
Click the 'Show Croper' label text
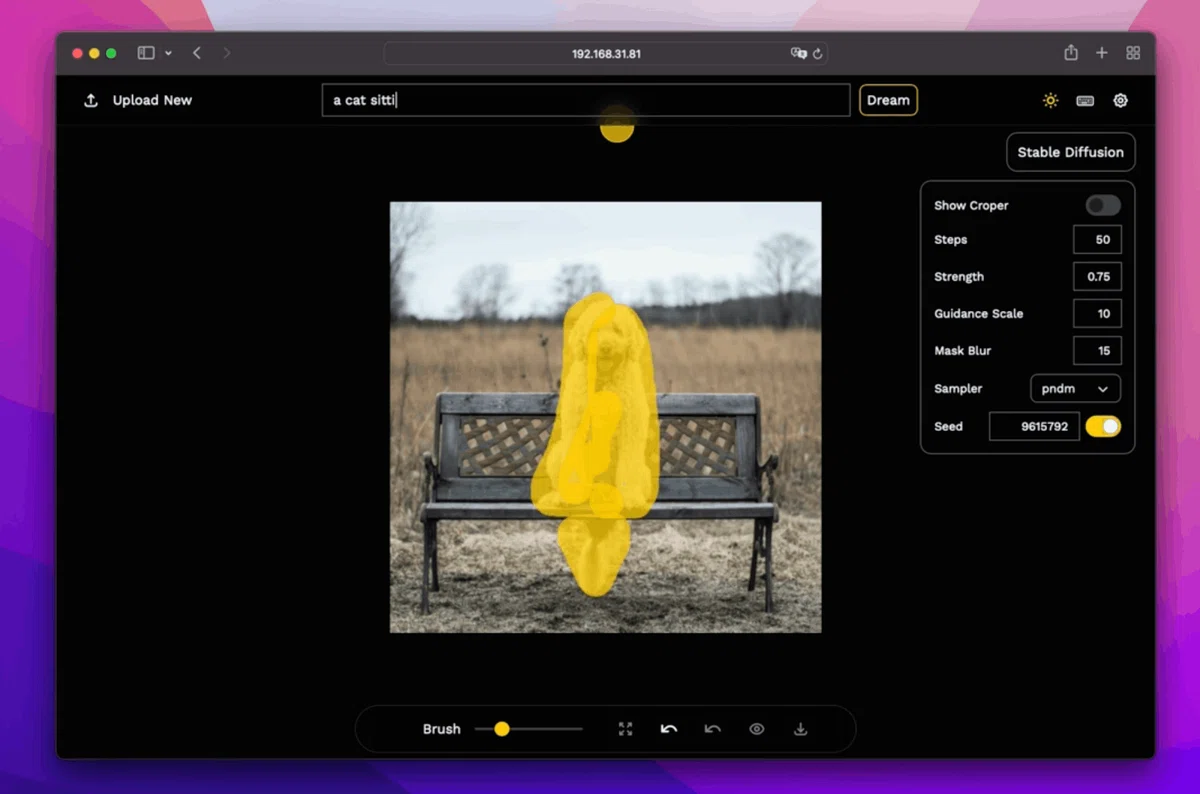(x=971, y=205)
